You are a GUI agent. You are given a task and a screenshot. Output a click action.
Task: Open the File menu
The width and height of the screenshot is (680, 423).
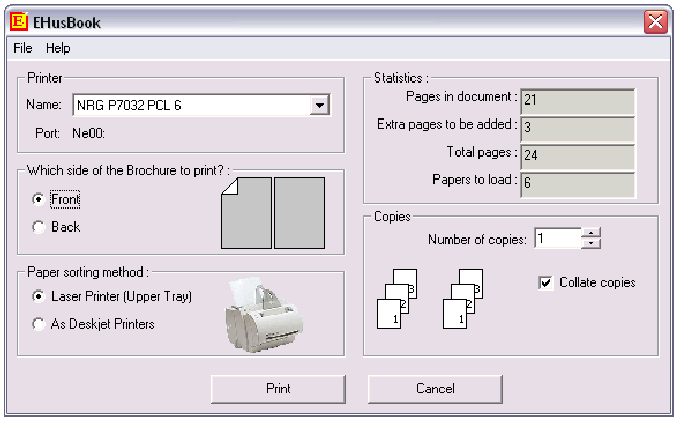pyautogui.click(x=23, y=48)
